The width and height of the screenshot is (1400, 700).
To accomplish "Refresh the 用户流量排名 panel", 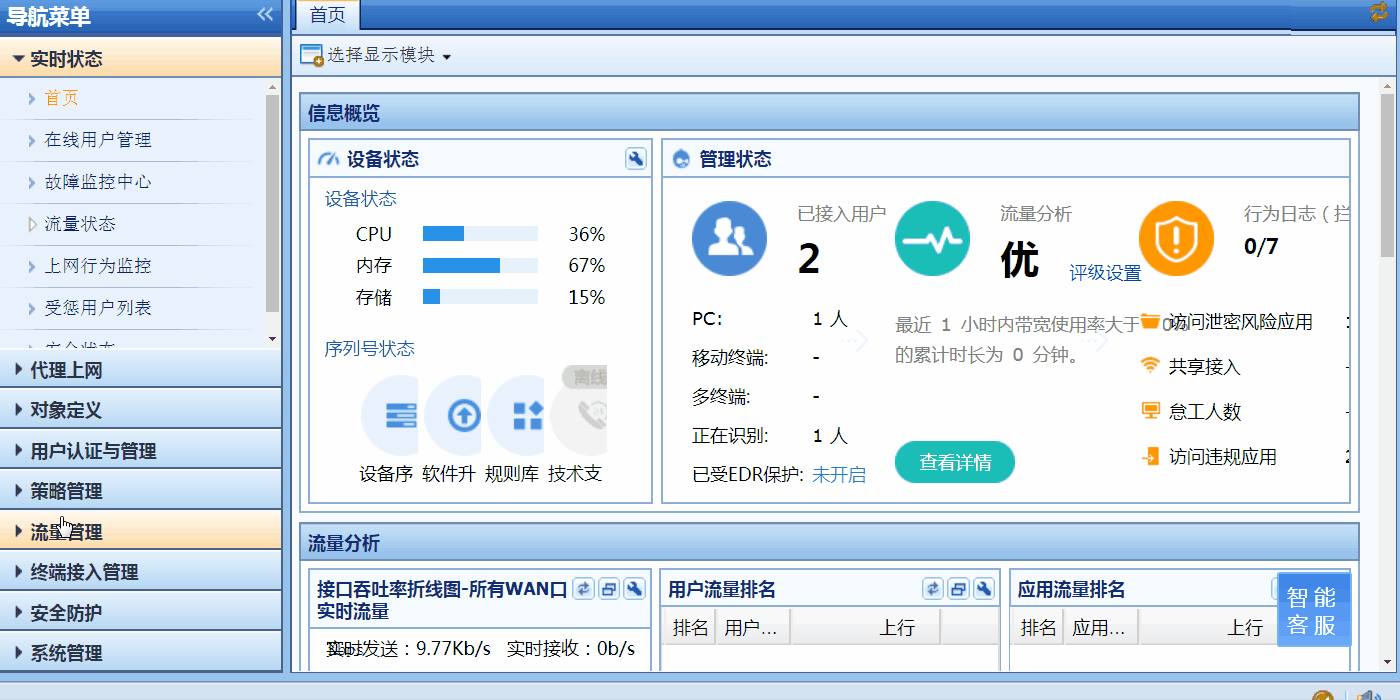I will (x=933, y=589).
